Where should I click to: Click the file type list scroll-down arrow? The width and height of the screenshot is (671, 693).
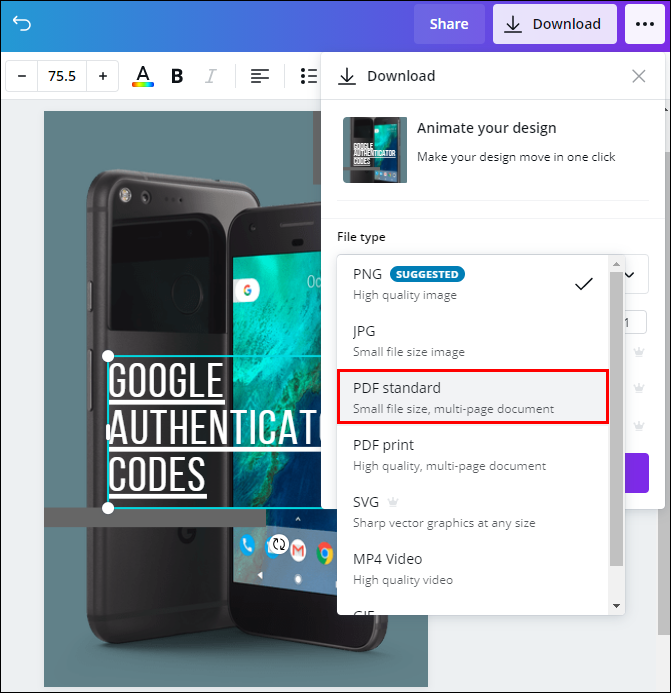point(616,606)
